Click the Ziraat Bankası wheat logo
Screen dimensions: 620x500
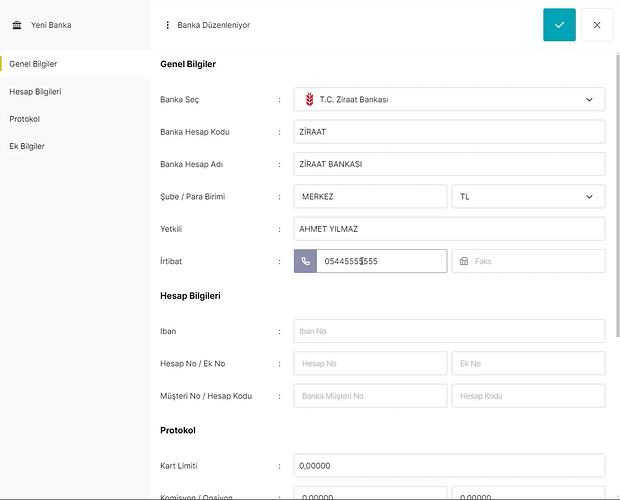310,99
